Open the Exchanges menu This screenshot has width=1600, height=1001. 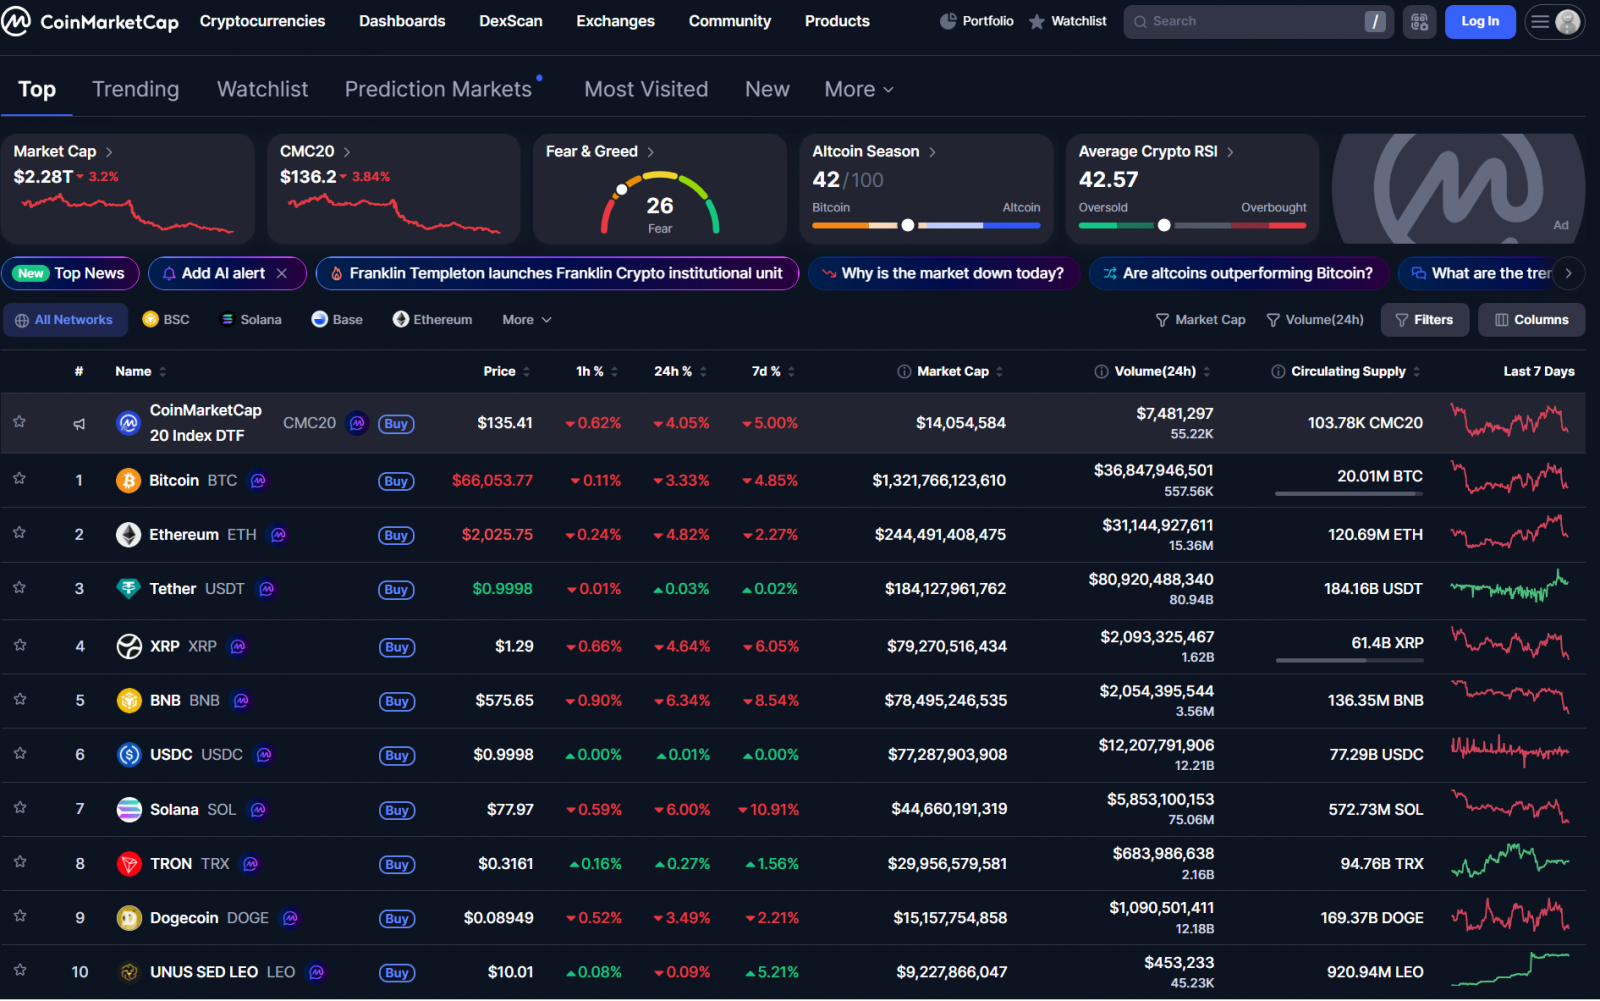click(615, 21)
